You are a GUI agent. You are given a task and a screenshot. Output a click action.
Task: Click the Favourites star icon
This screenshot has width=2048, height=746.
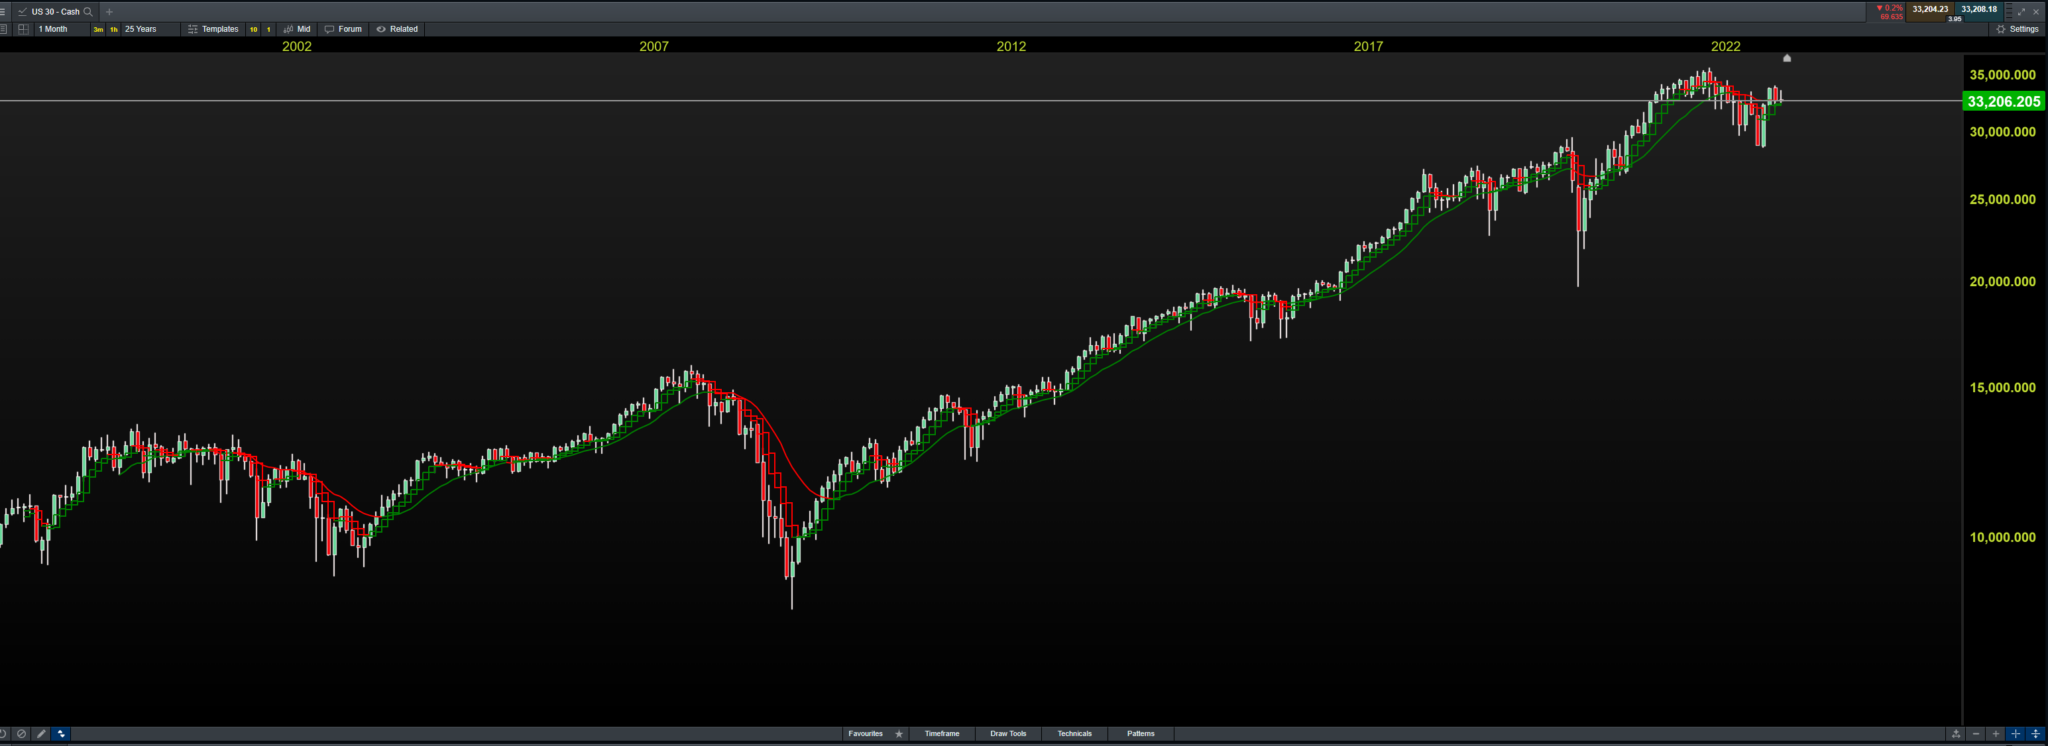coord(899,734)
